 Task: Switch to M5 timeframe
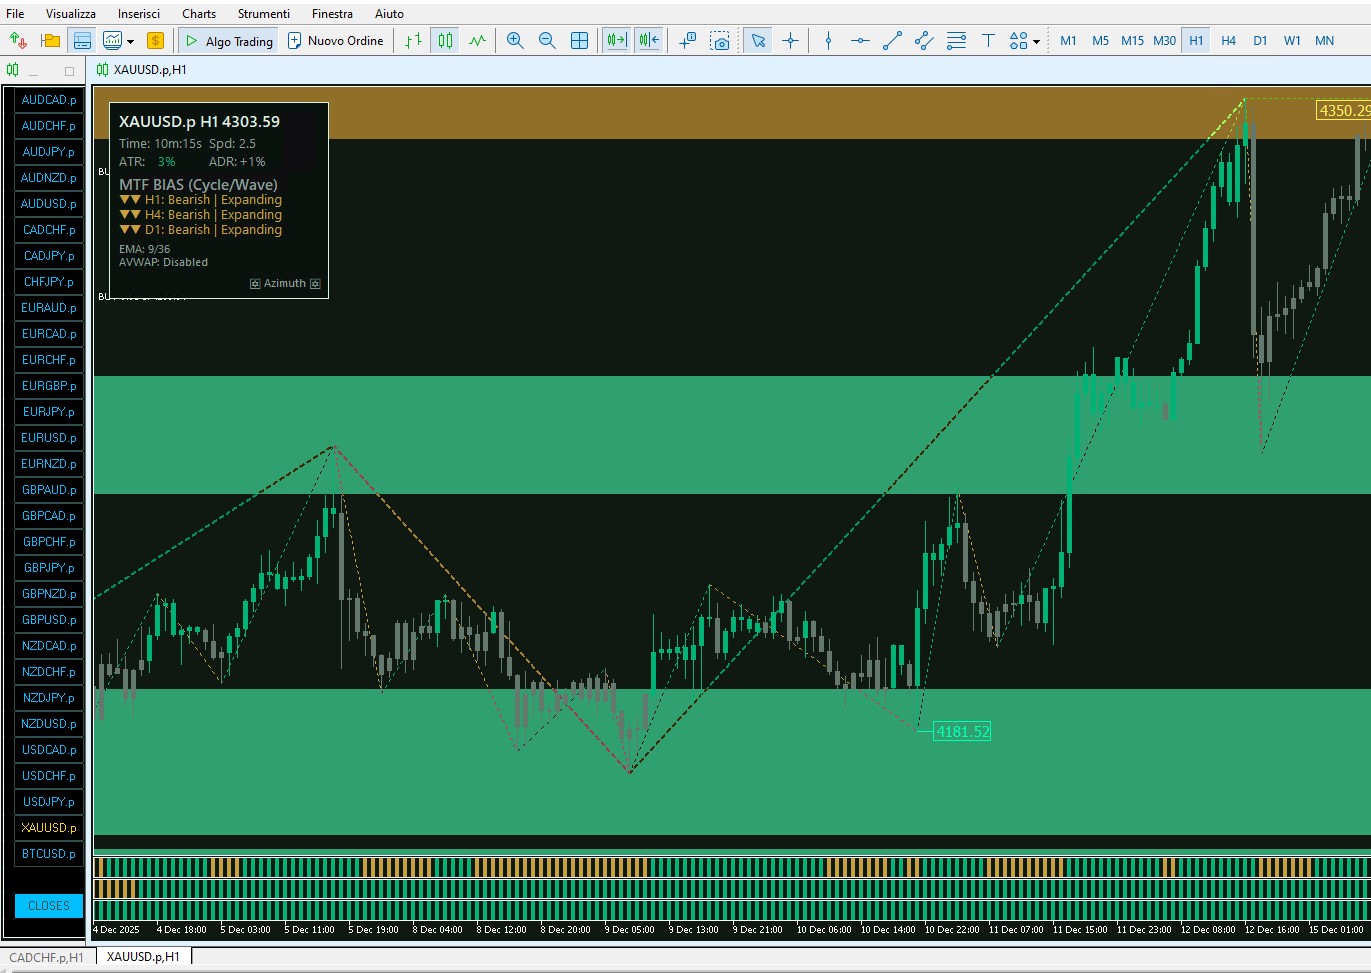1100,41
